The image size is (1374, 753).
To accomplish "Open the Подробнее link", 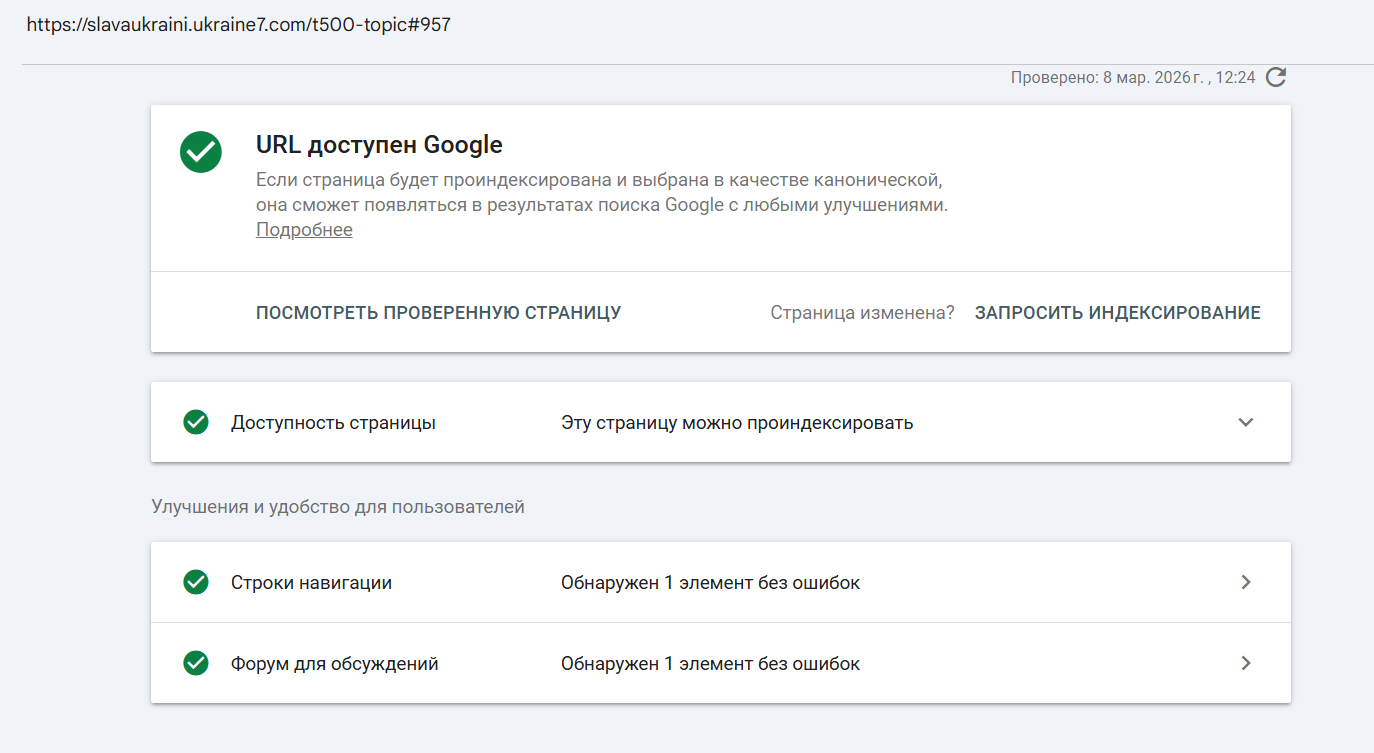I will pyautogui.click(x=304, y=230).
